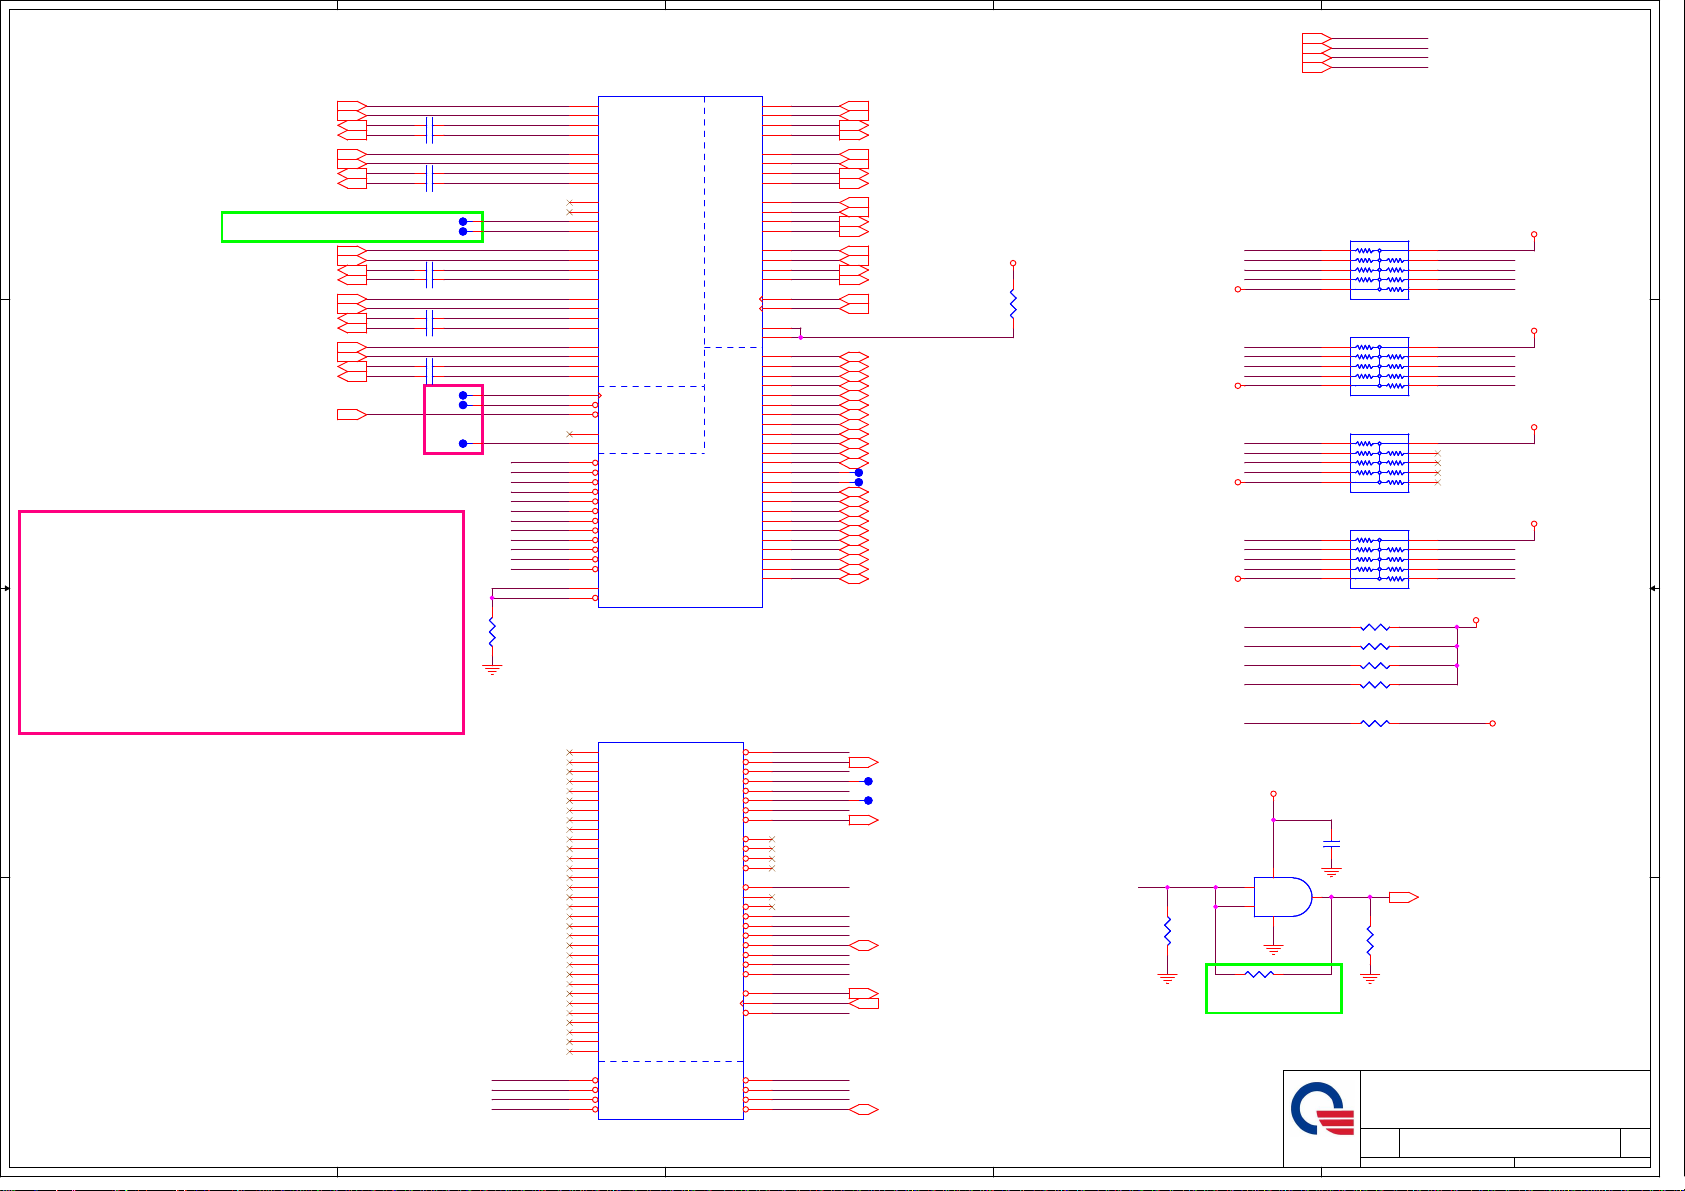
Task: Select the resistor to ground below the top IC
Action: coord(492,632)
